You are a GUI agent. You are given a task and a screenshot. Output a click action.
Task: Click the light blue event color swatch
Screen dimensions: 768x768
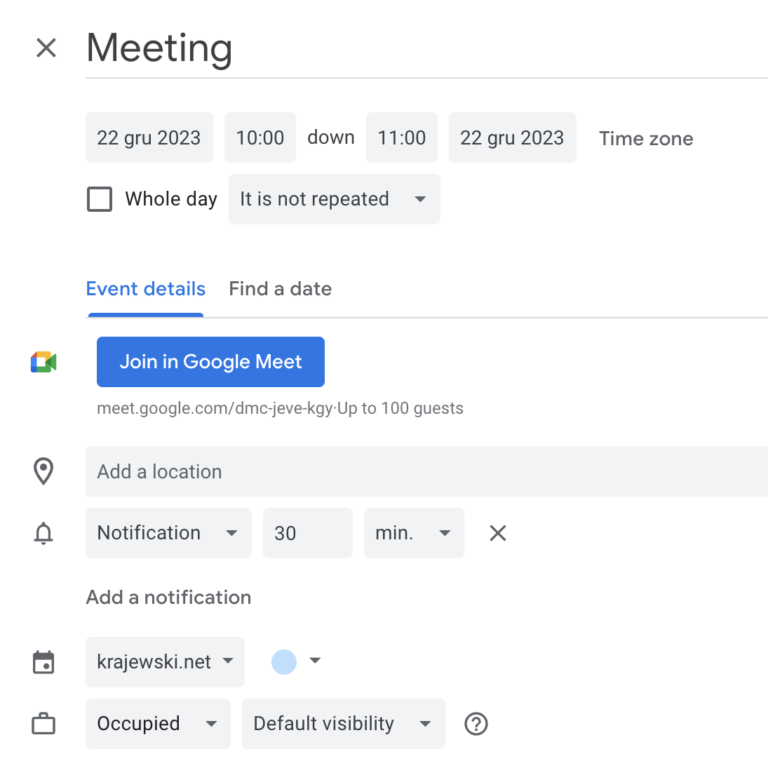284,662
